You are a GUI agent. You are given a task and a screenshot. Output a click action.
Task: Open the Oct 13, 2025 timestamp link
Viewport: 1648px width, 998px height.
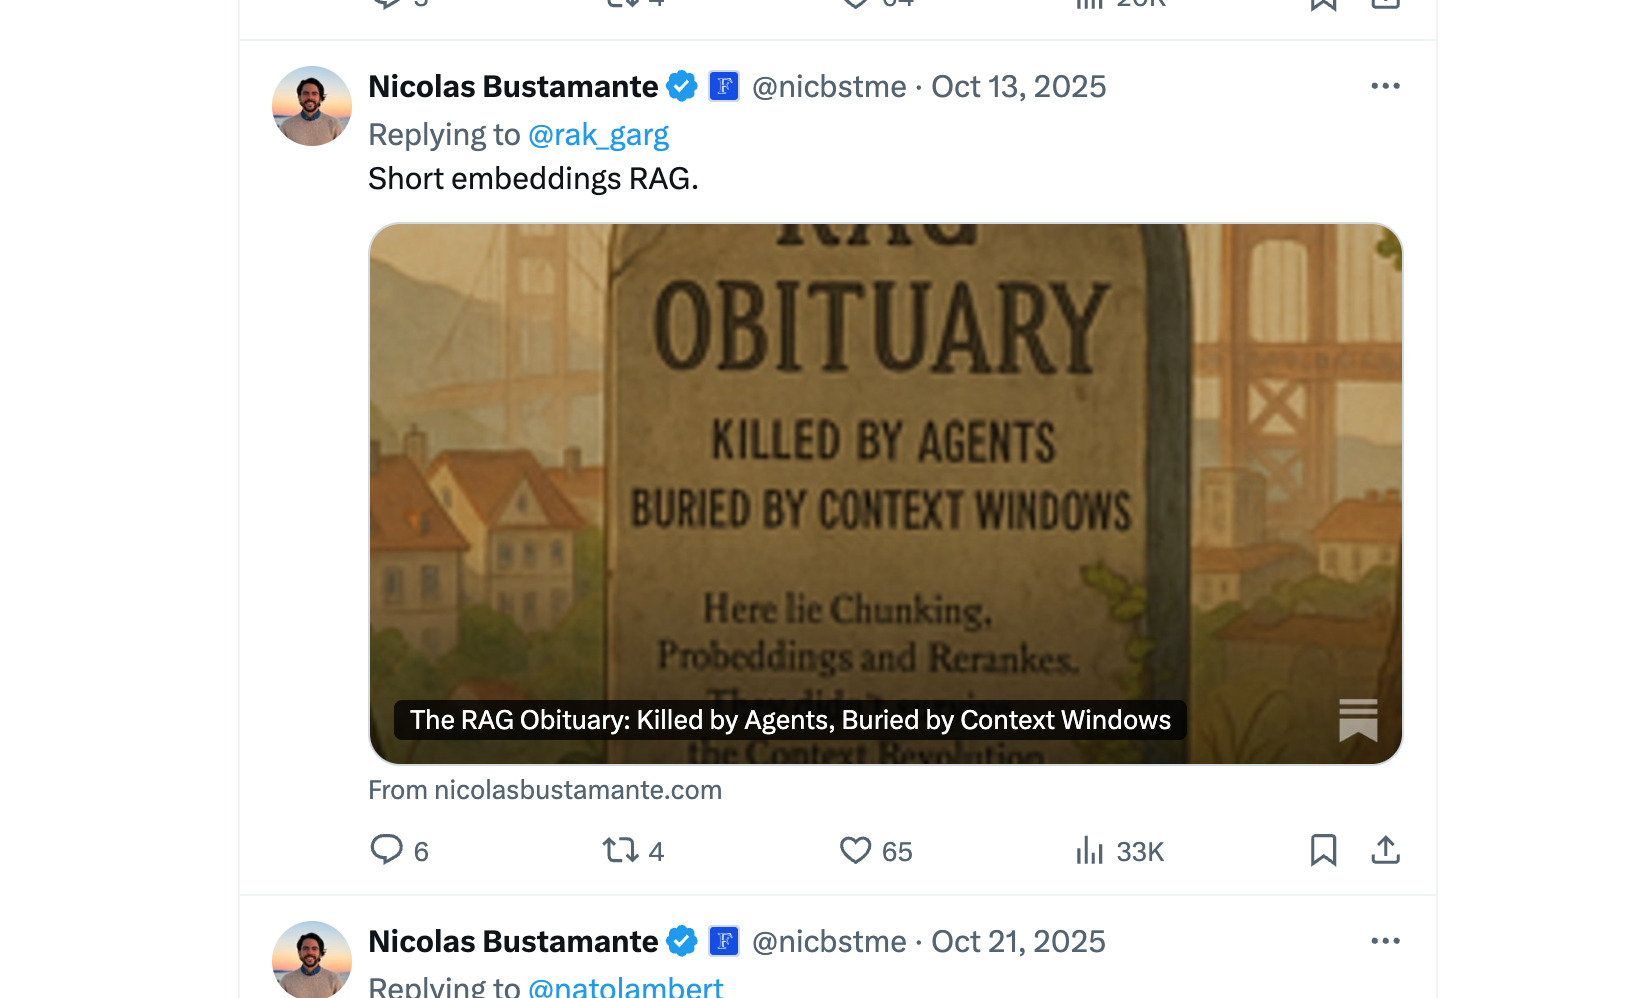pos(1018,86)
